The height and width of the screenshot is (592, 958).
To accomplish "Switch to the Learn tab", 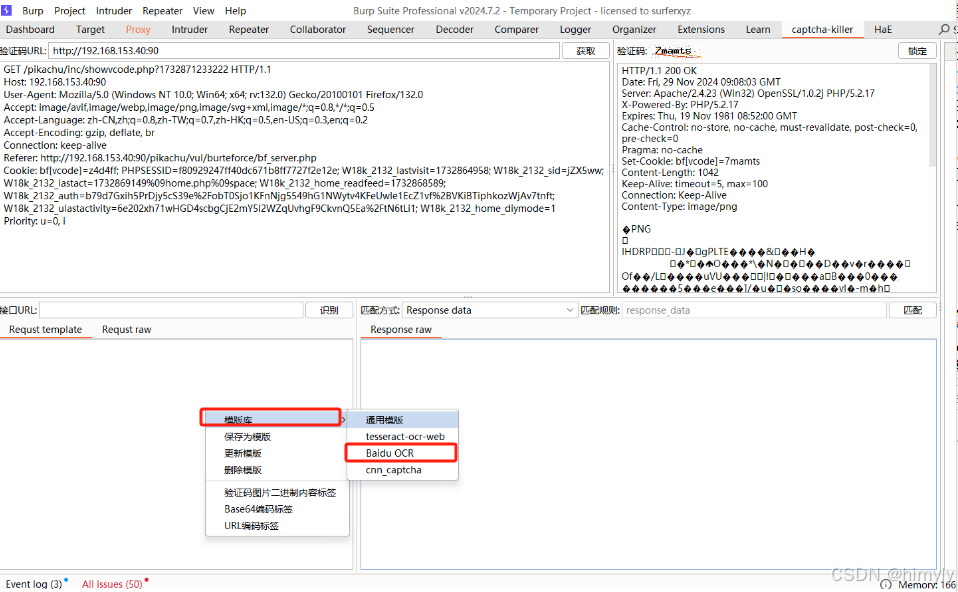I will point(758,29).
